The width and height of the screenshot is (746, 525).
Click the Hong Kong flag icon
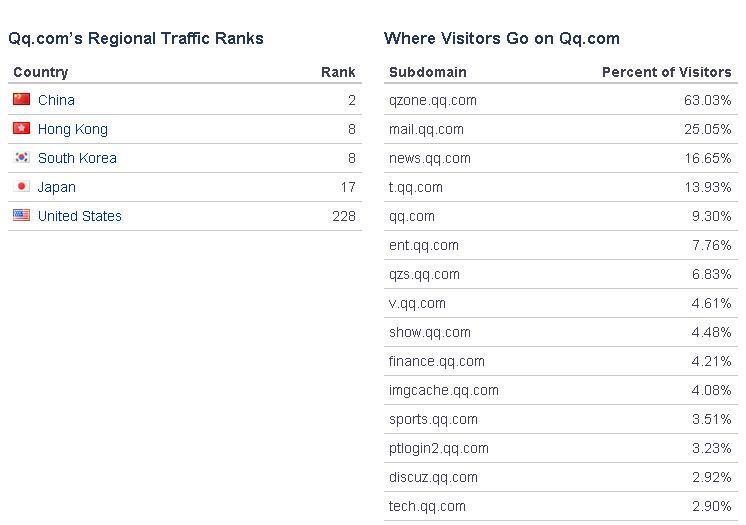[21, 128]
